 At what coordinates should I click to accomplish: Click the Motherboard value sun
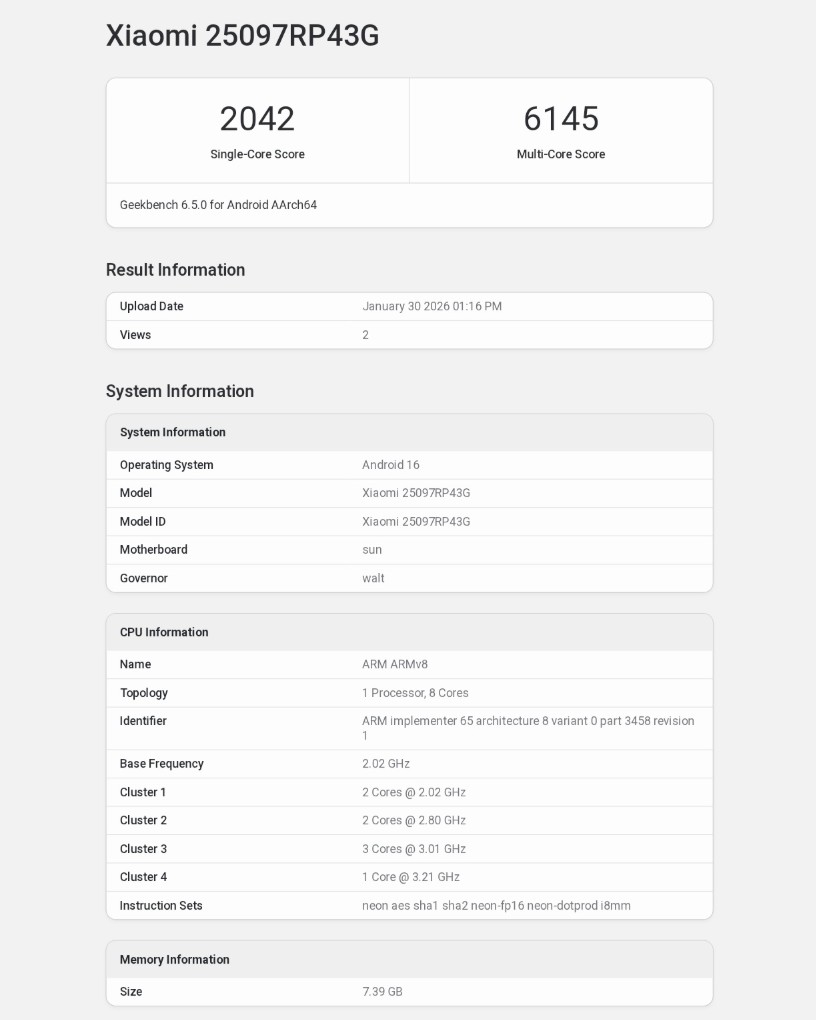click(372, 550)
